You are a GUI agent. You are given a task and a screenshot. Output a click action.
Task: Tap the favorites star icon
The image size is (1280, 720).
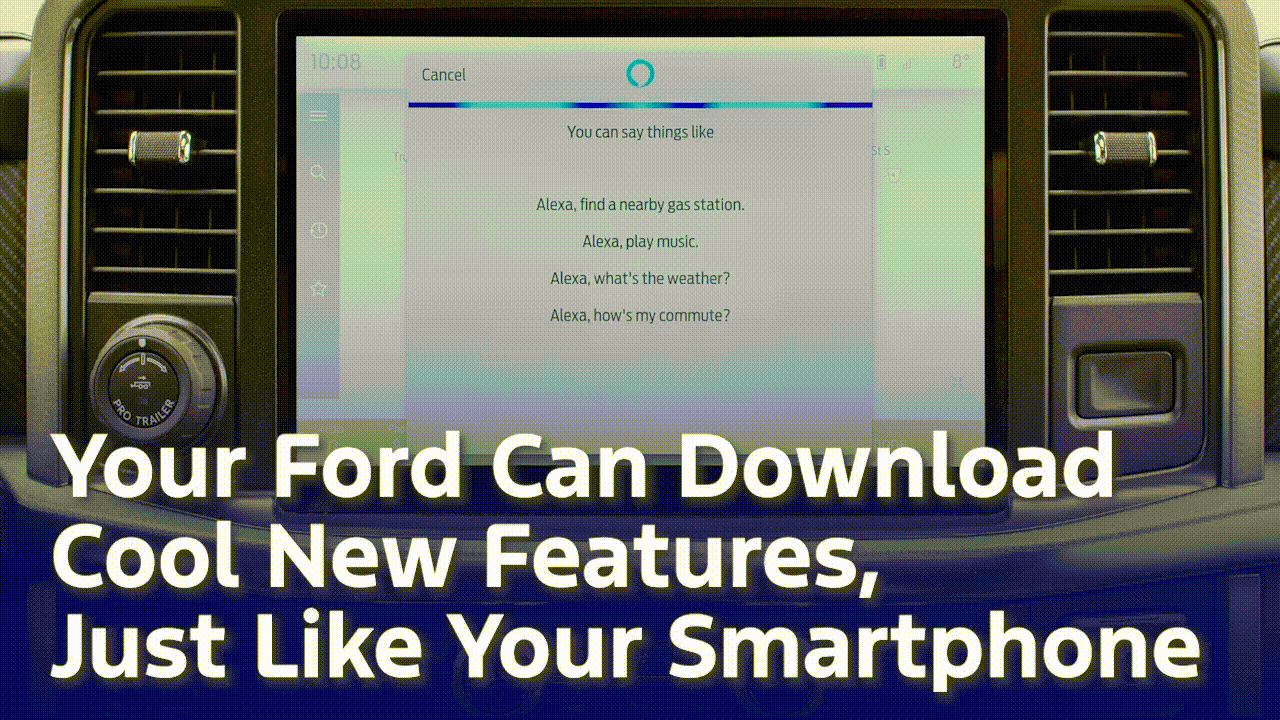[x=318, y=289]
